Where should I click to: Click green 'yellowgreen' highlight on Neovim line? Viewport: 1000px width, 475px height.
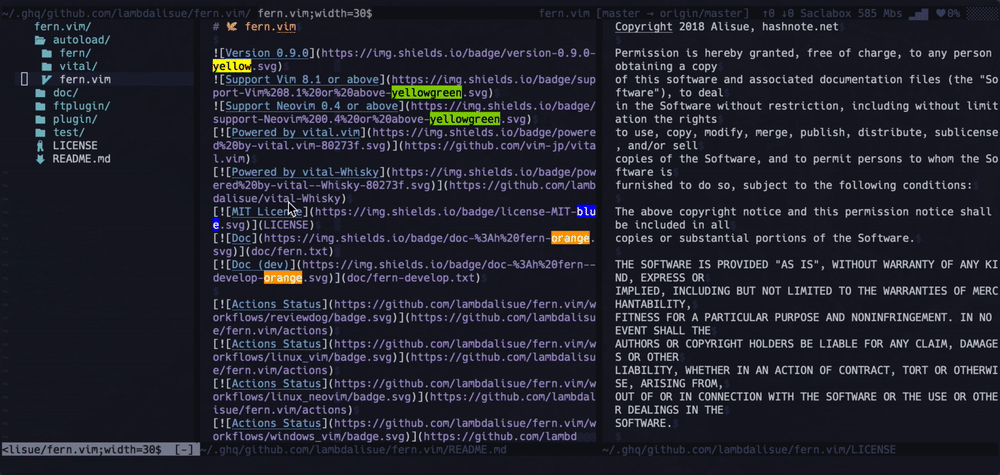coord(465,119)
